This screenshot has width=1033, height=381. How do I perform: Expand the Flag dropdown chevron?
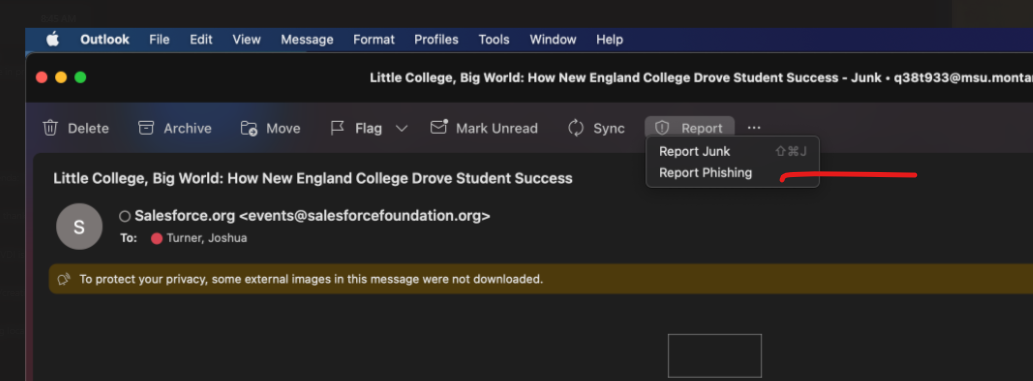[x=401, y=129]
